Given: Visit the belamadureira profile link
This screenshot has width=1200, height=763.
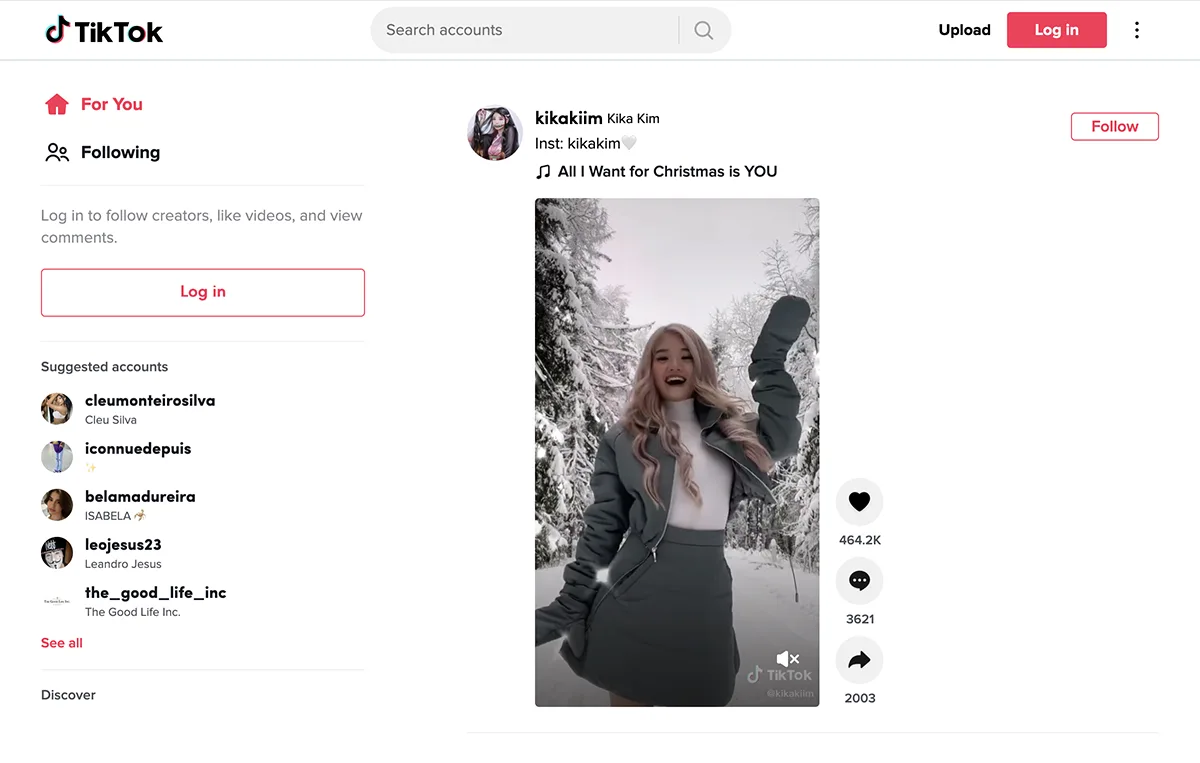Looking at the screenshot, I should pos(140,496).
